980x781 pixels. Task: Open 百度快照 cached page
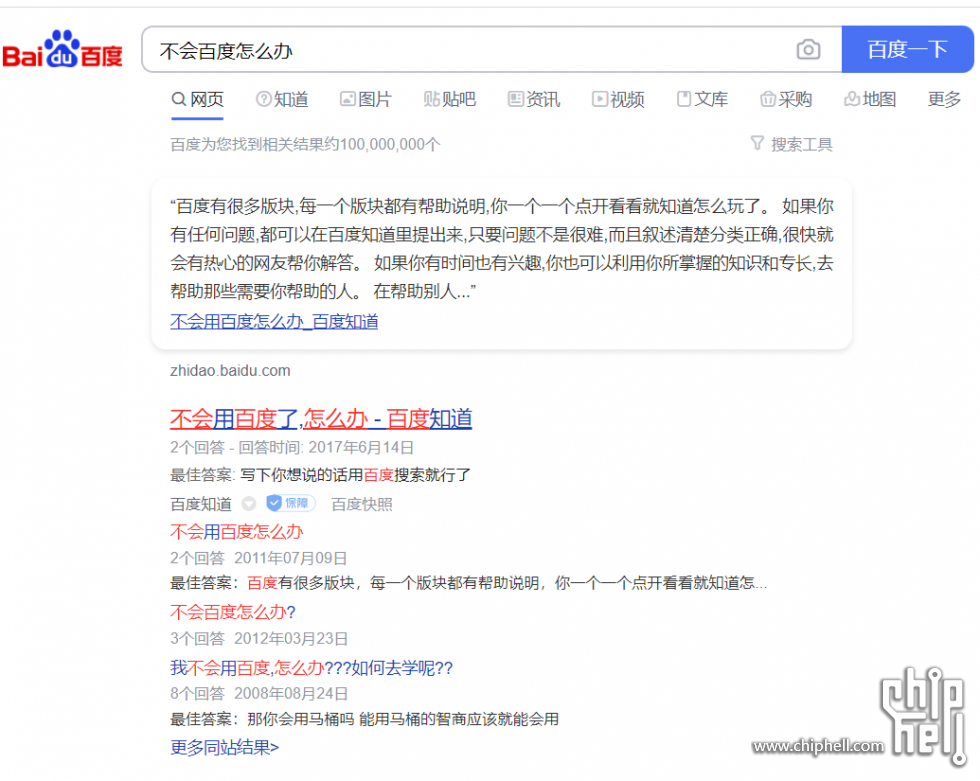coord(362,504)
